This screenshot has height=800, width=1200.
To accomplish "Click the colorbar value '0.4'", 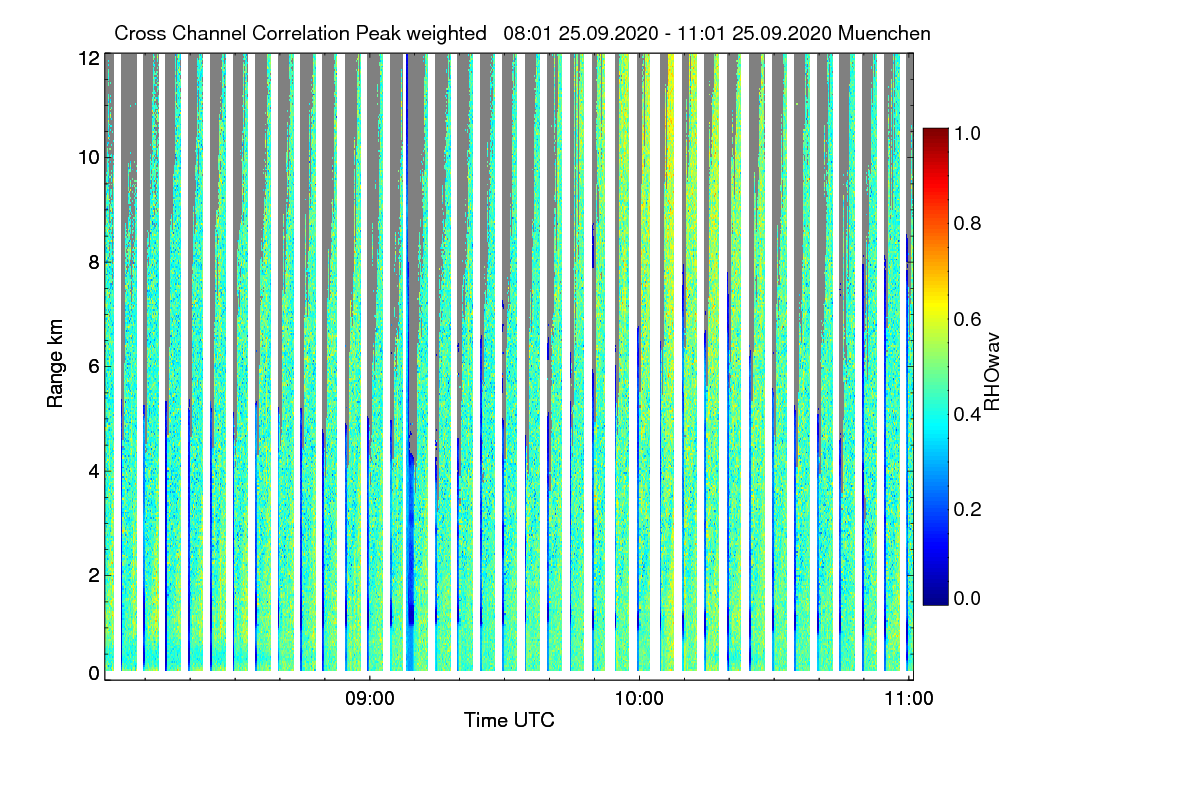I will tap(969, 414).
